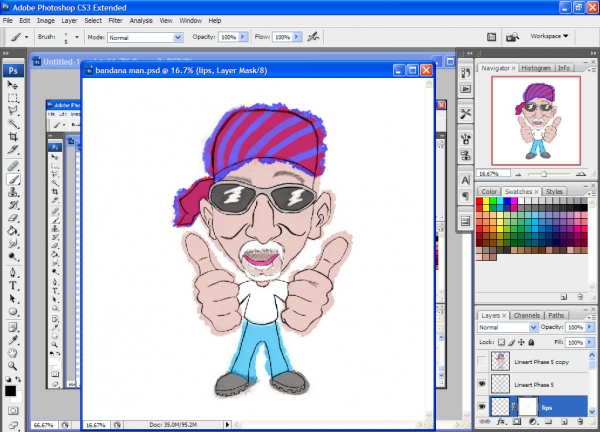The image size is (600, 432).
Task: Toggle lock image pixels
Action: 512,342
